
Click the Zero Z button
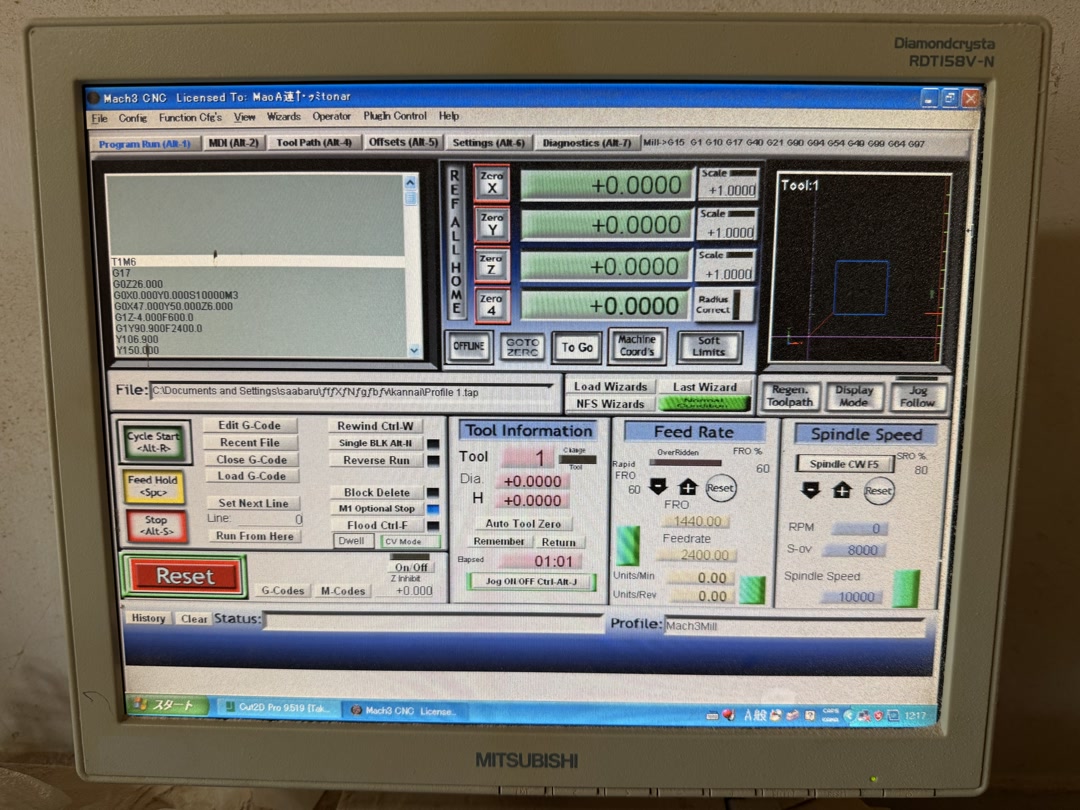click(x=491, y=264)
